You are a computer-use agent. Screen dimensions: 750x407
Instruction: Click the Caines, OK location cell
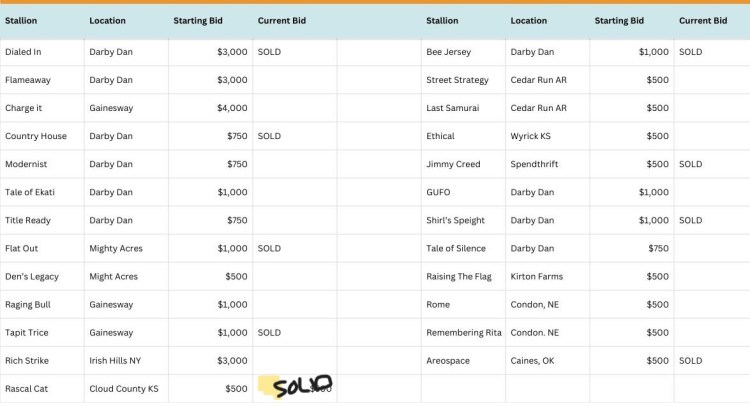pos(532,360)
